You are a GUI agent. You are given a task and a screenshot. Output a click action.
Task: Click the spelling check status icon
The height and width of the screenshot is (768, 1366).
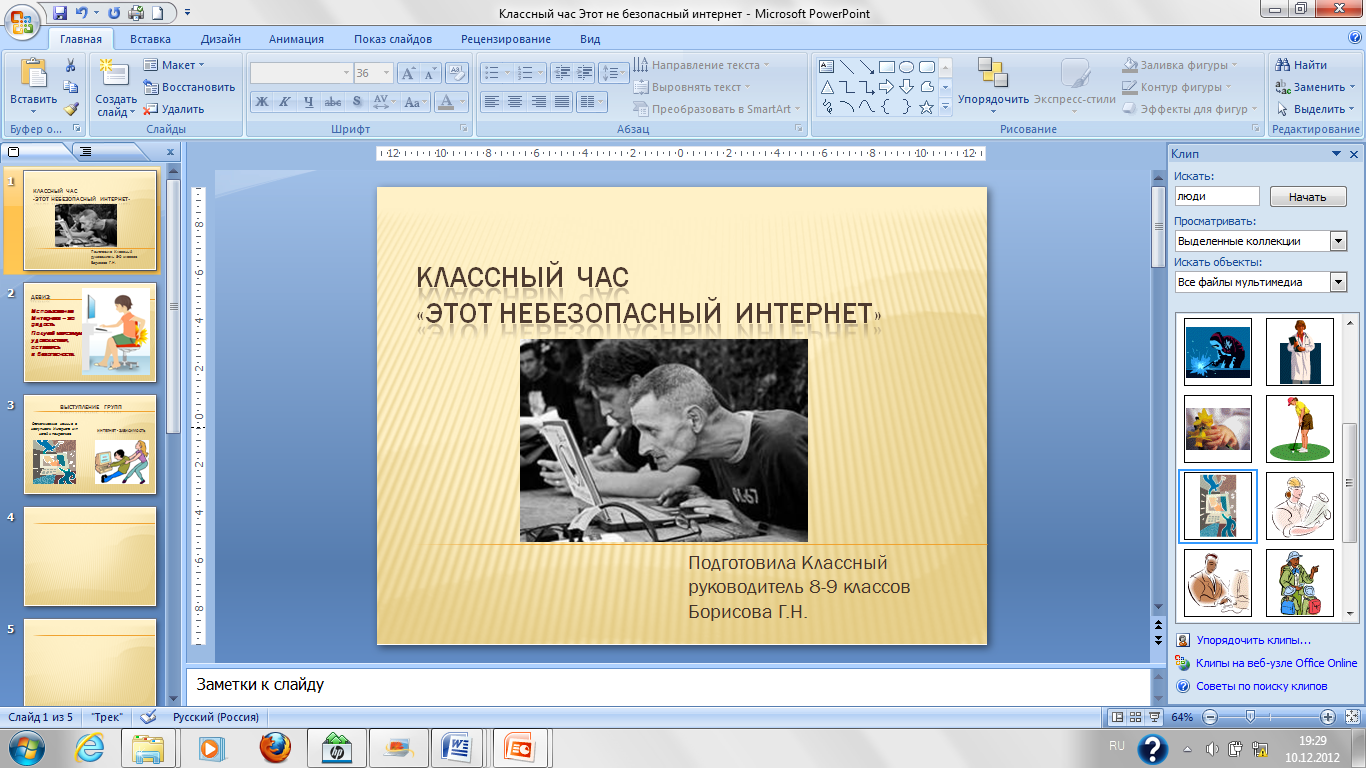tap(149, 717)
